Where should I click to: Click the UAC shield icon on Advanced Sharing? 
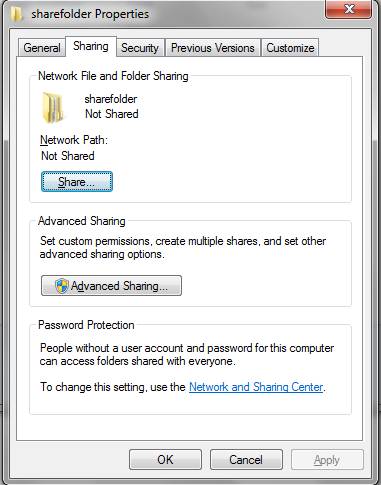click(x=62, y=286)
